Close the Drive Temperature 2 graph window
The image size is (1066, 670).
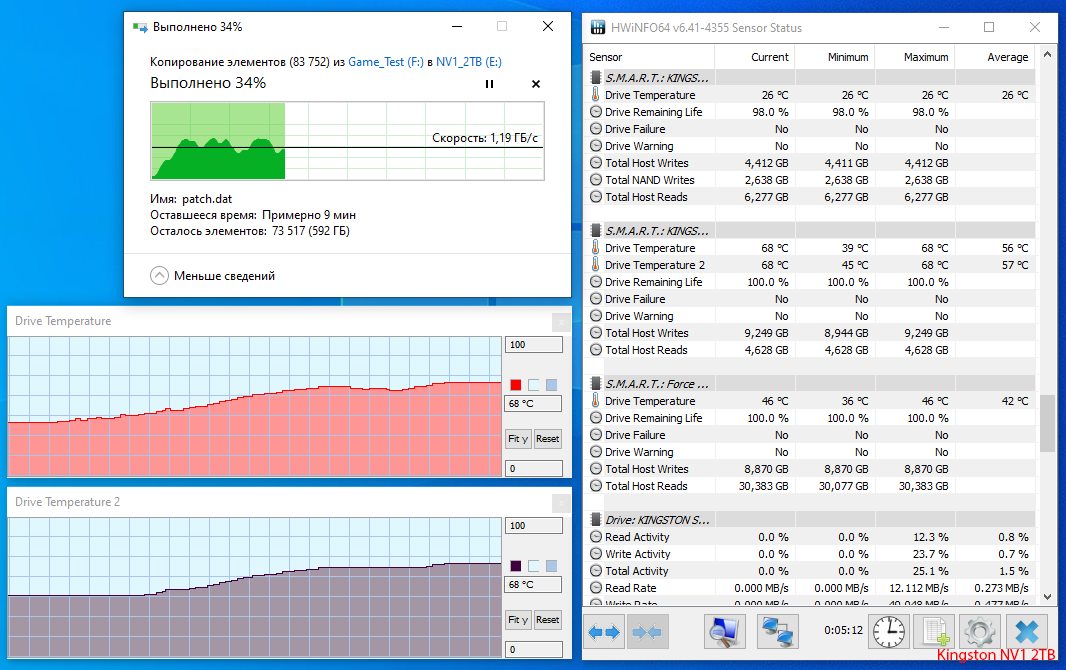(x=561, y=503)
